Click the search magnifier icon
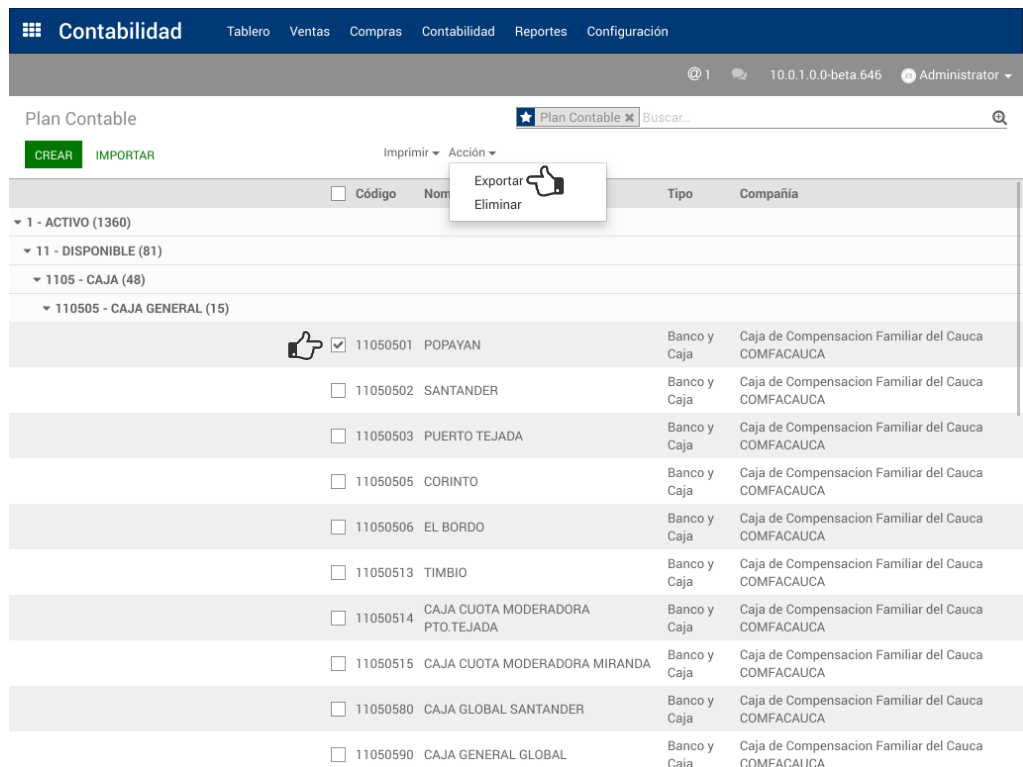The height and width of the screenshot is (767, 1023). point(997,118)
